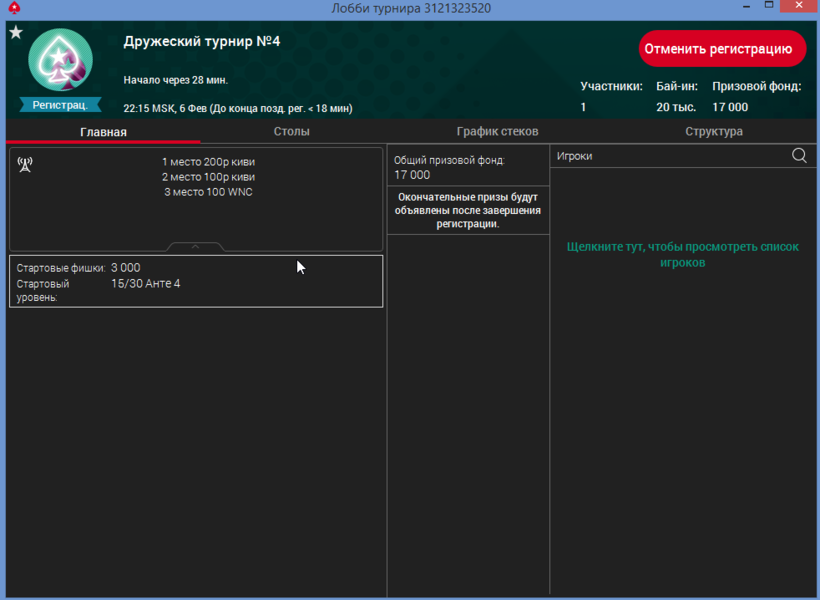Click the magnifier search icon

[799, 156]
